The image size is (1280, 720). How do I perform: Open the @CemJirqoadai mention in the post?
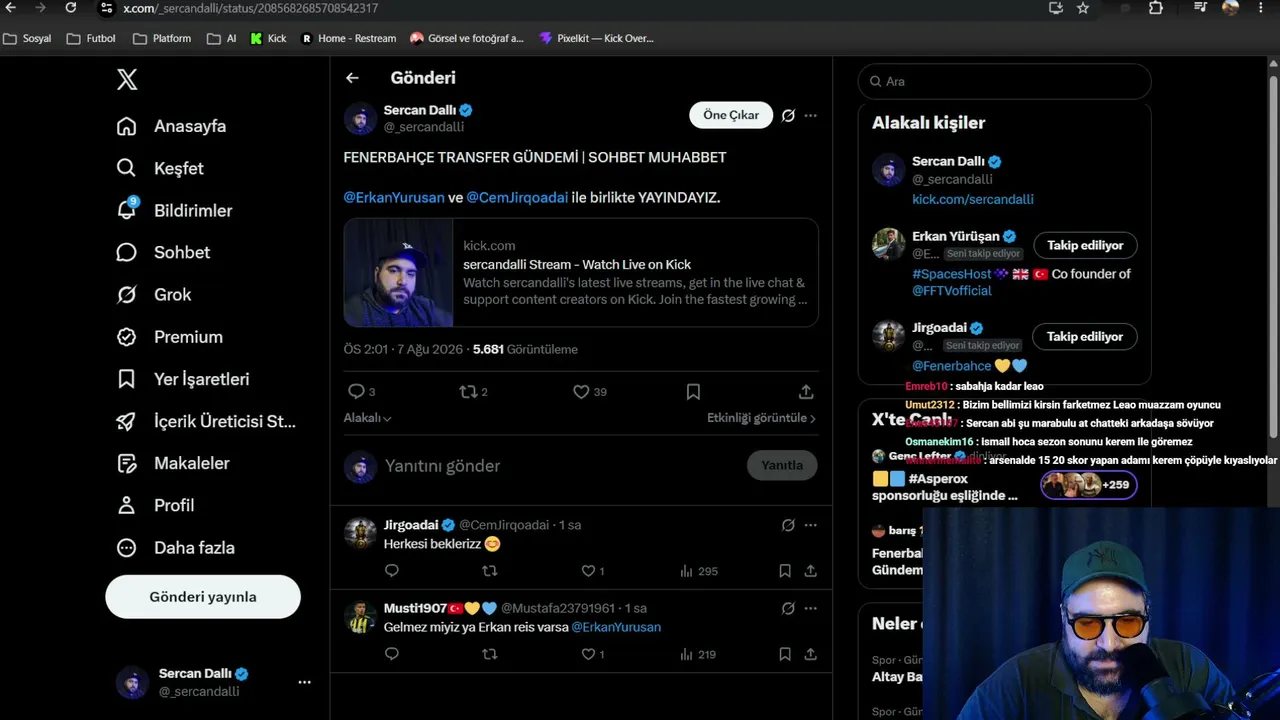[517, 198]
